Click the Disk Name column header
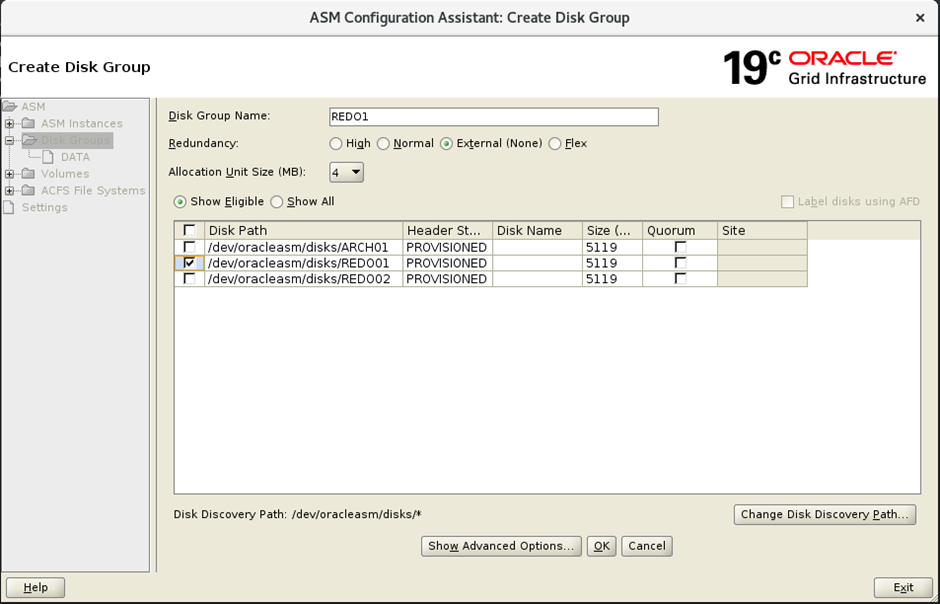 (x=538, y=231)
